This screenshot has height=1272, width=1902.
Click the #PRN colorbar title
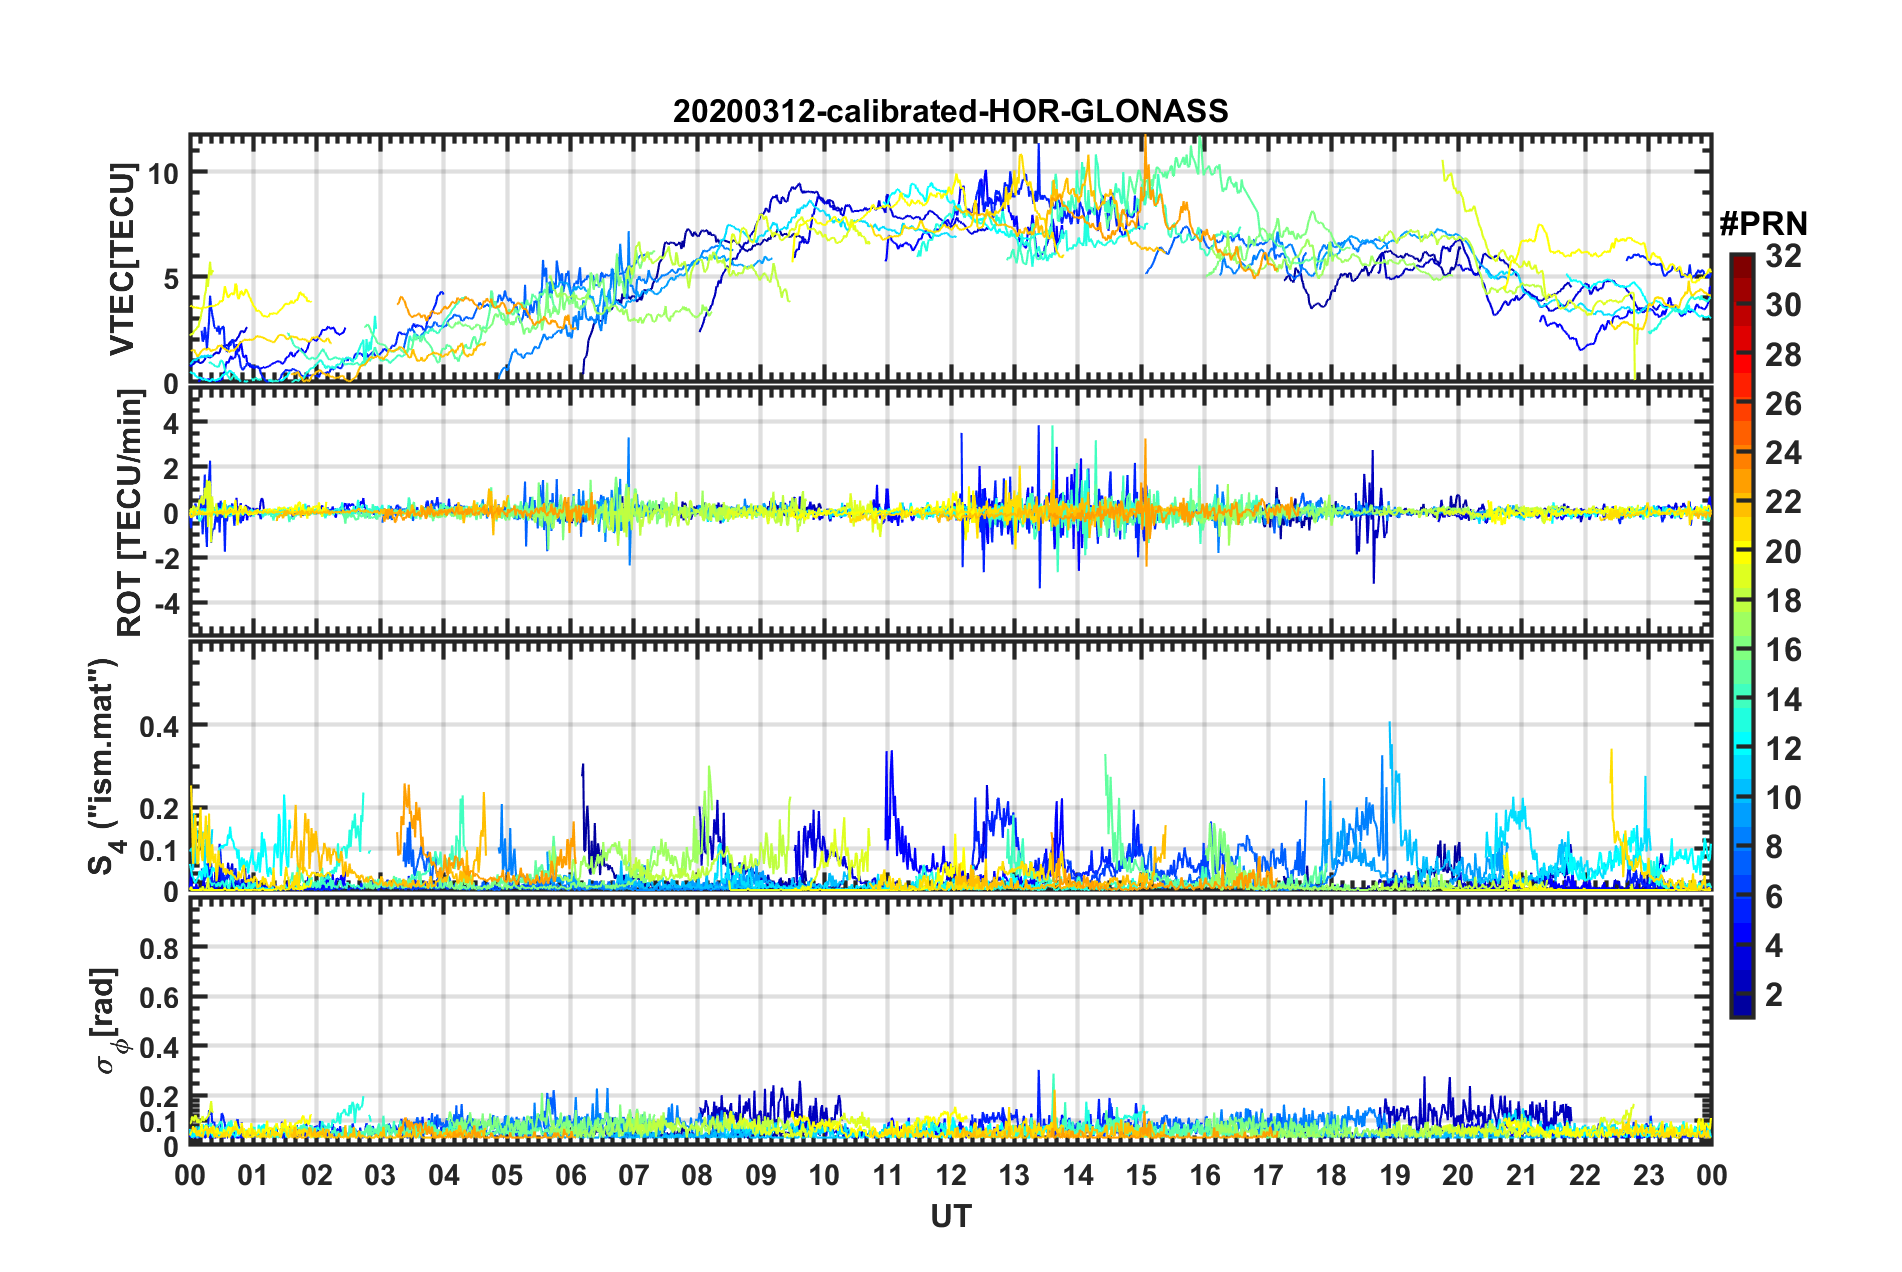tap(1763, 224)
